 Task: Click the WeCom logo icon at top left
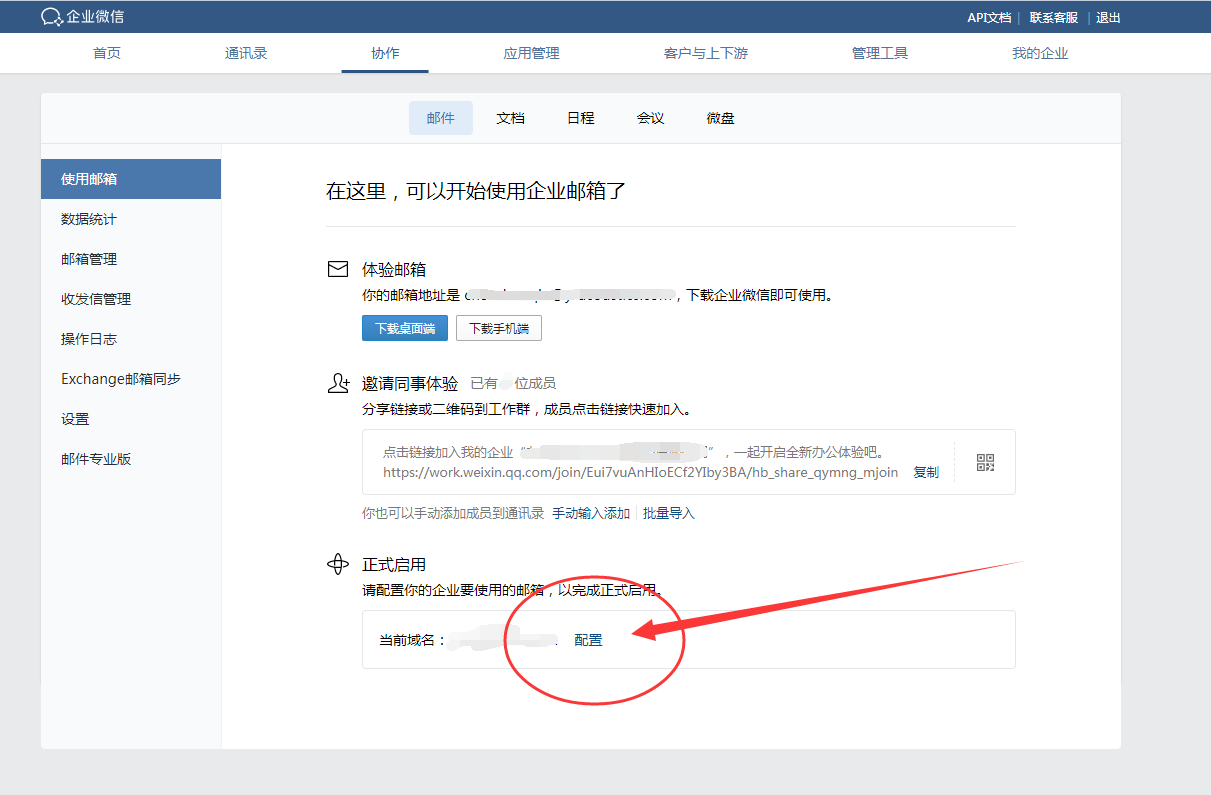coord(52,17)
